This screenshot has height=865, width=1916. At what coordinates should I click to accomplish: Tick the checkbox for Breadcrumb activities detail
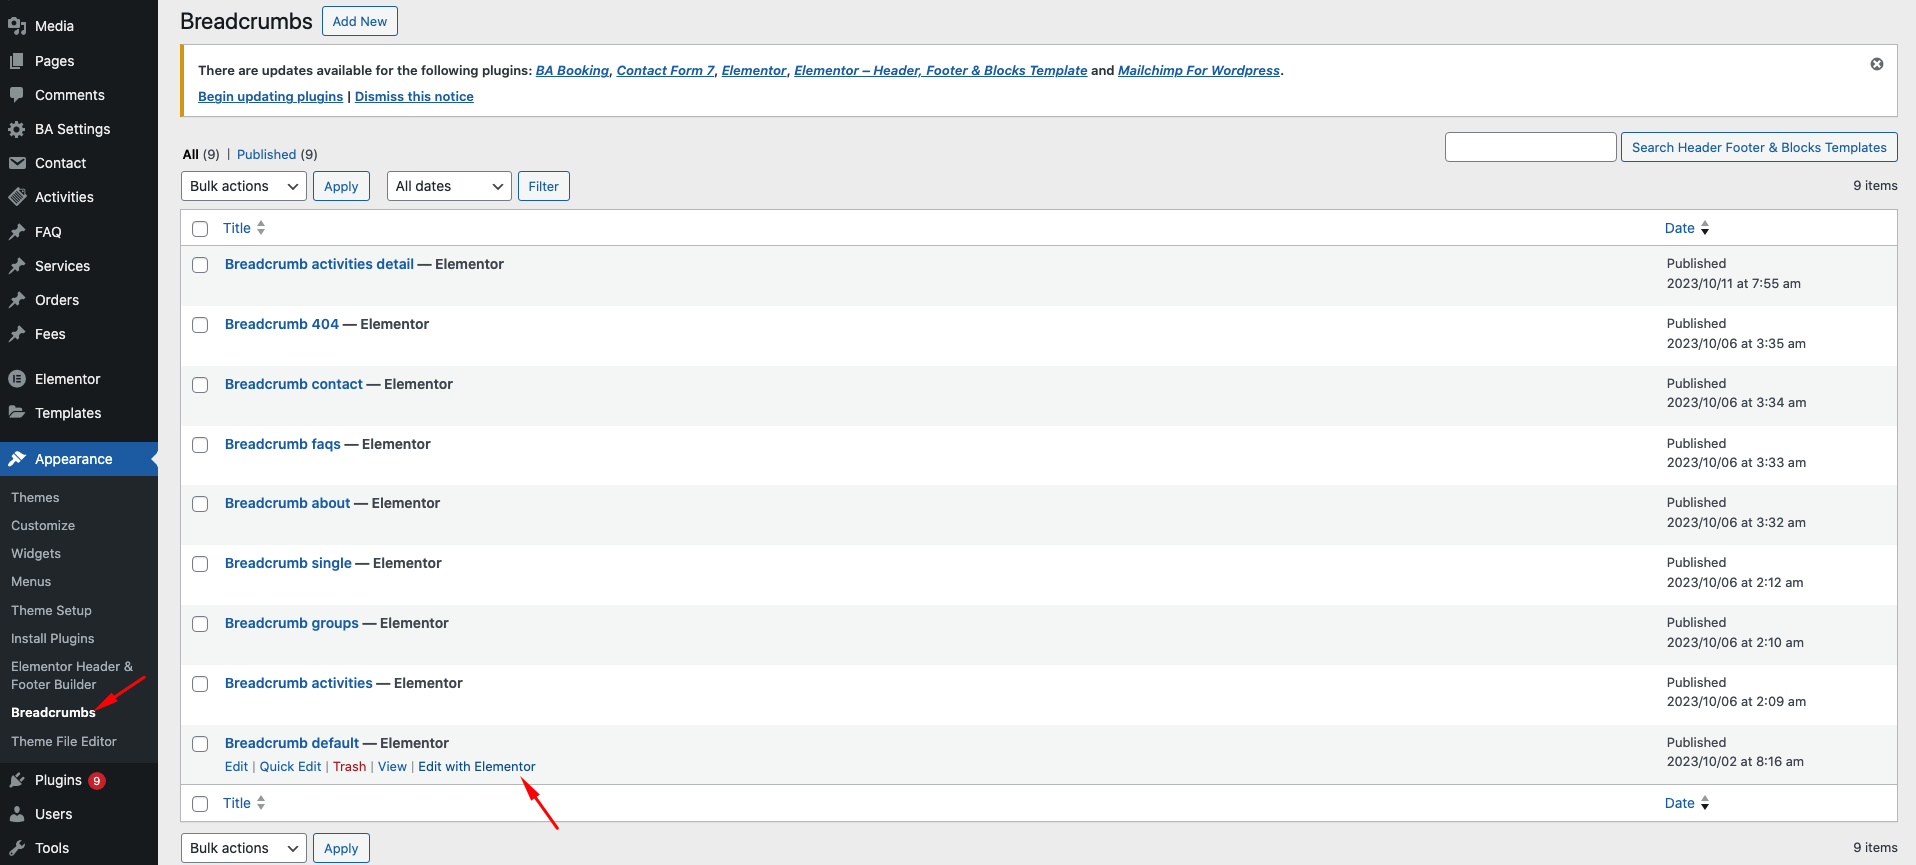200,265
